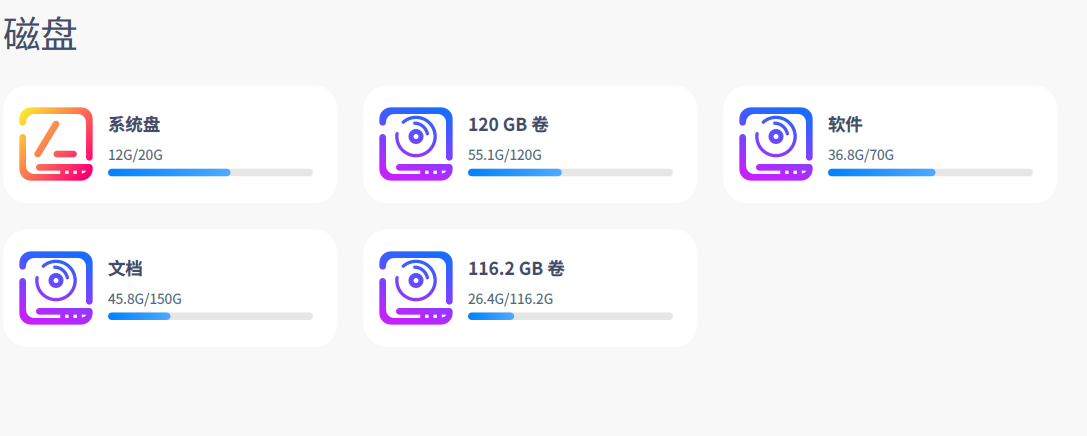
Task: Click the 120 GB 卷 usage bar
Action: pos(570,173)
